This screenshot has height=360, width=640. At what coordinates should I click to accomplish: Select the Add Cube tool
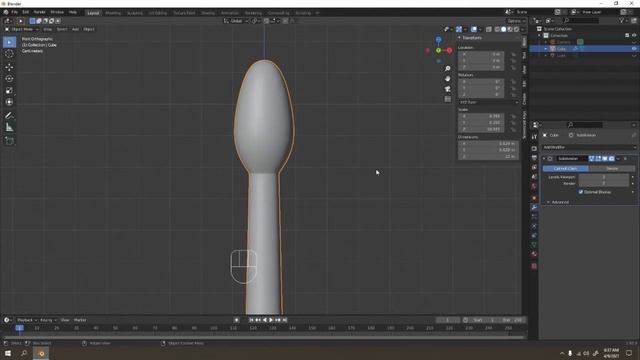click(x=9, y=141)
